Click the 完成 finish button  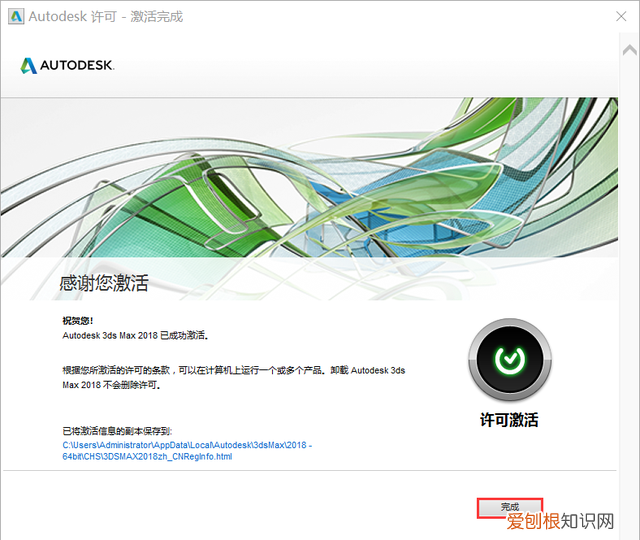510,507
